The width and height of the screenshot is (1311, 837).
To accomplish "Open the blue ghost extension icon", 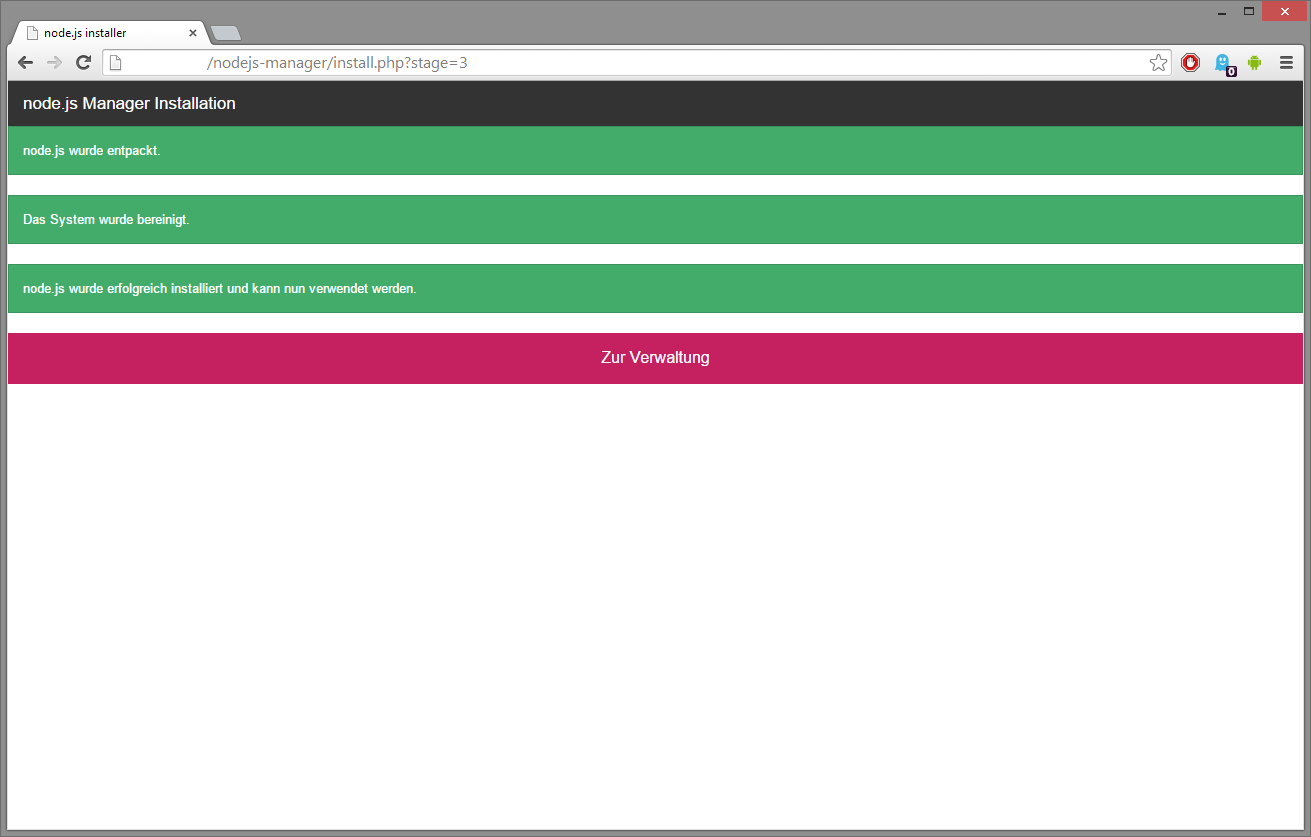I will [x=1223, y=64].
